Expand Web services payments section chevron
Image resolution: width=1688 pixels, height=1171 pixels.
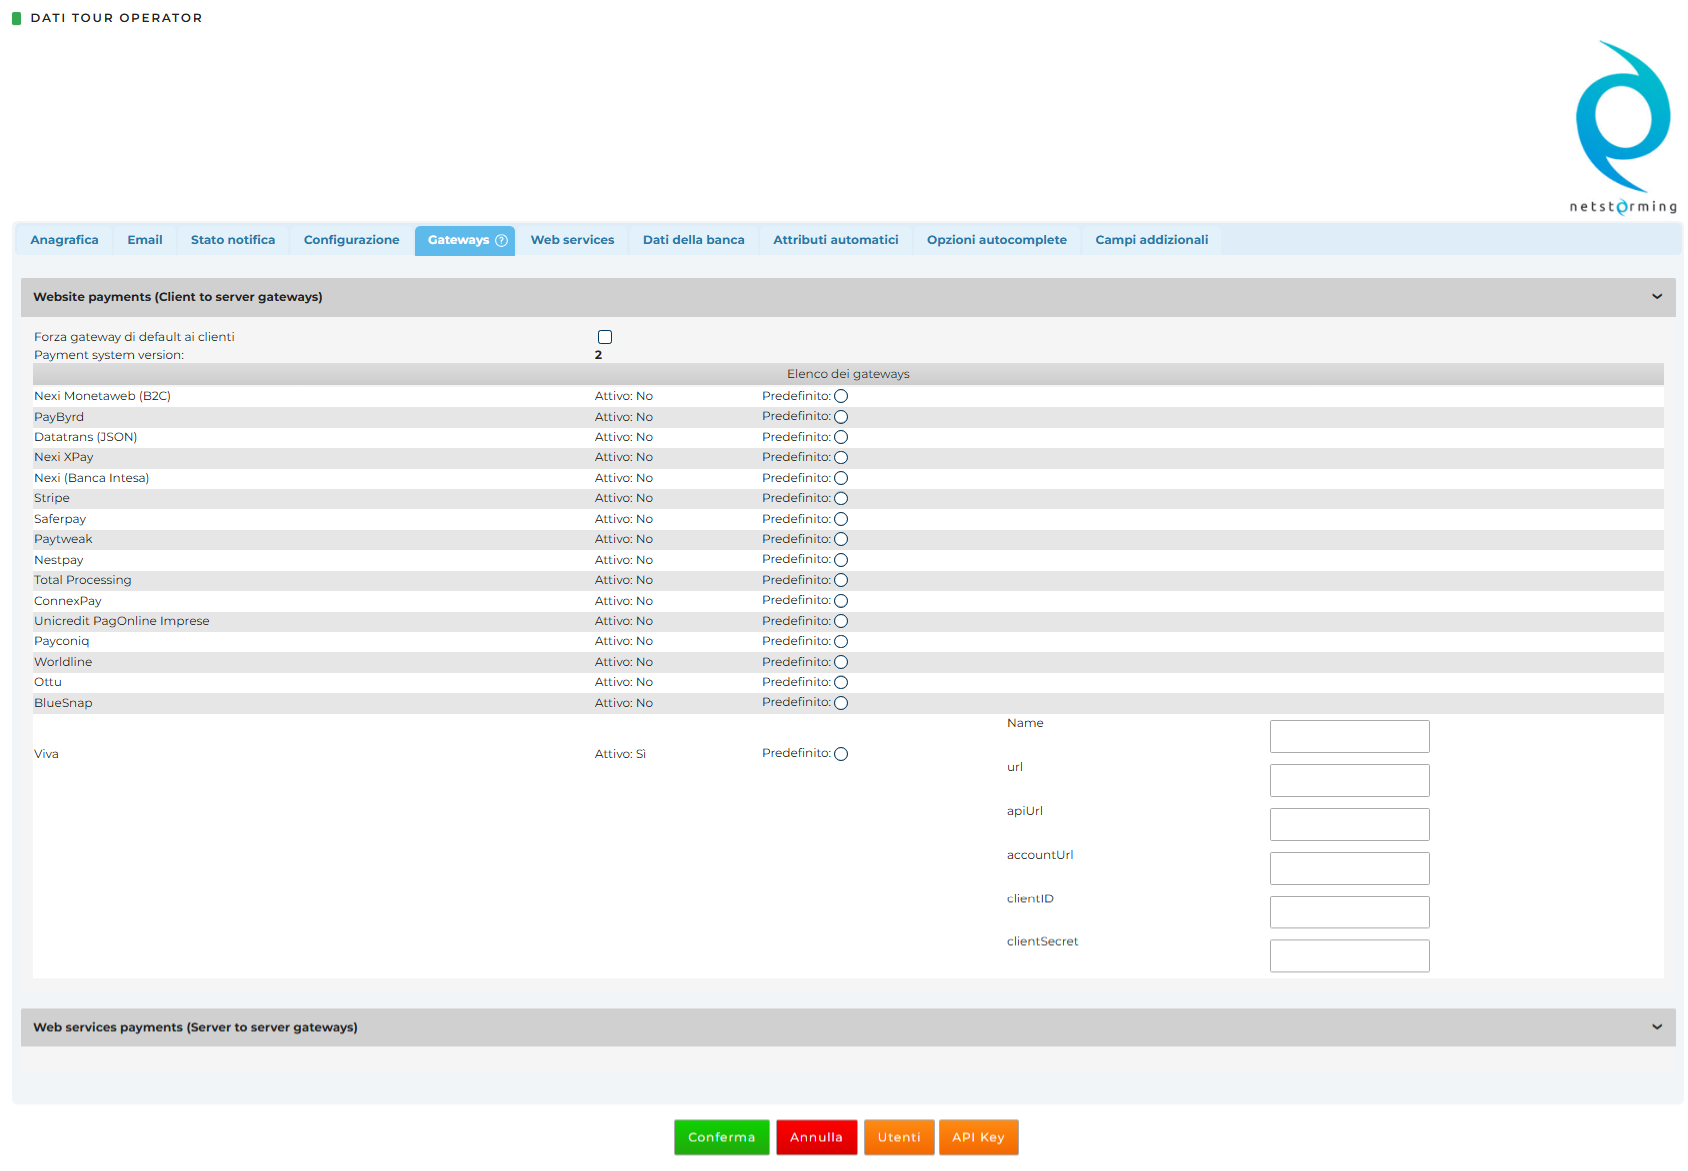point(1656,1027)
